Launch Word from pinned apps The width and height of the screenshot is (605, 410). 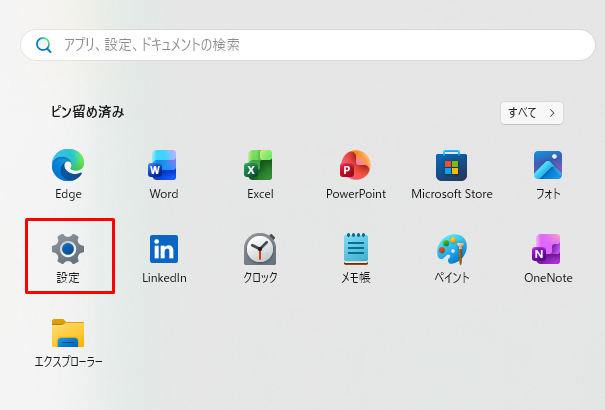[164, 165]
